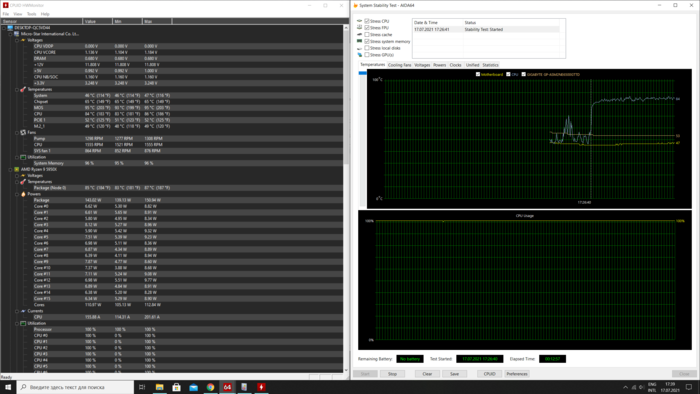Select the DESKTOP computer icon in the HWMonitor tree
Viewport: 700px width, 394px height.
tap(10, 28)
